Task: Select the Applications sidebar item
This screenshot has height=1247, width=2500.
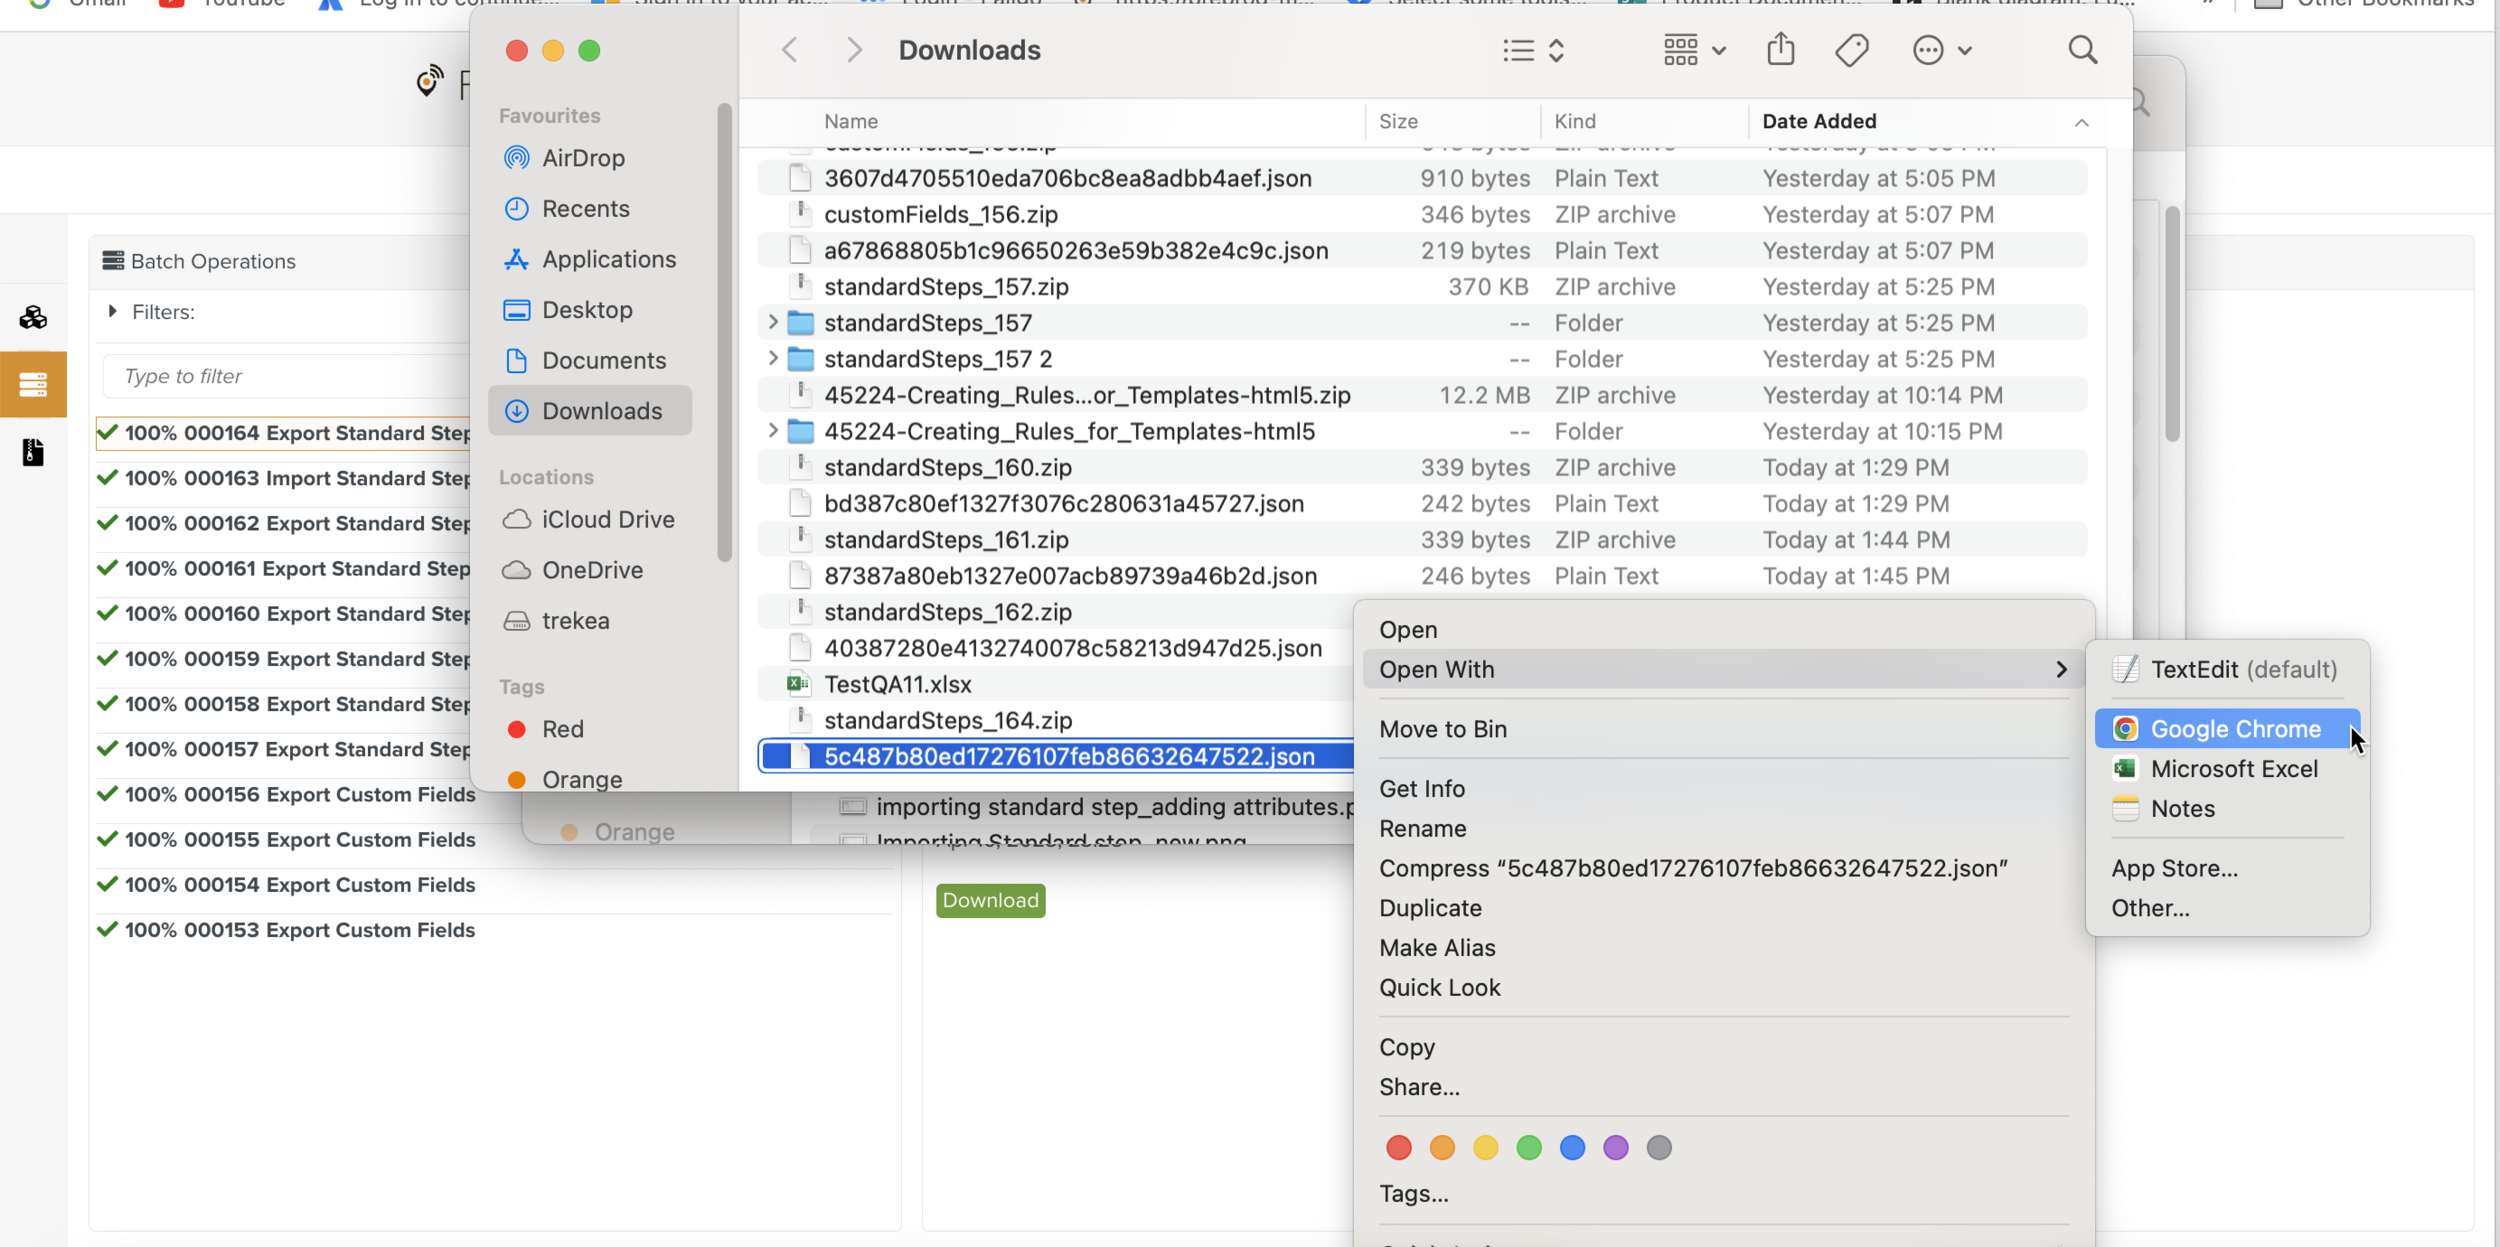Action: point(608,259)
